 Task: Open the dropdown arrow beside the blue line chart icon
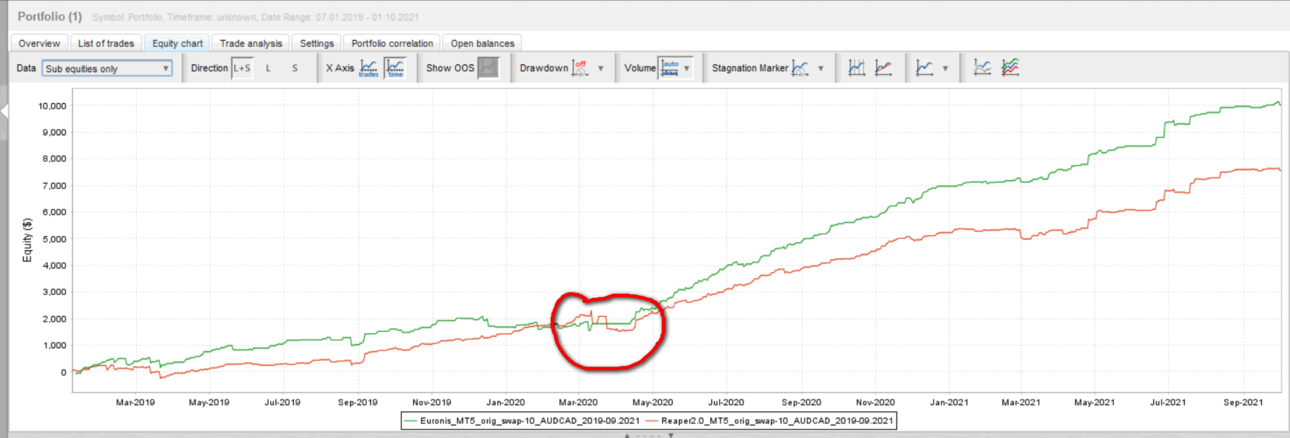pos(945,69)
